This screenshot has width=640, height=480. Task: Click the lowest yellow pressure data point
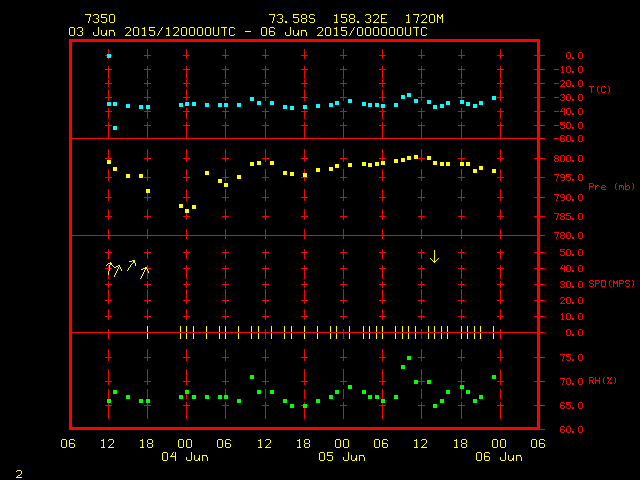point(187,211)
